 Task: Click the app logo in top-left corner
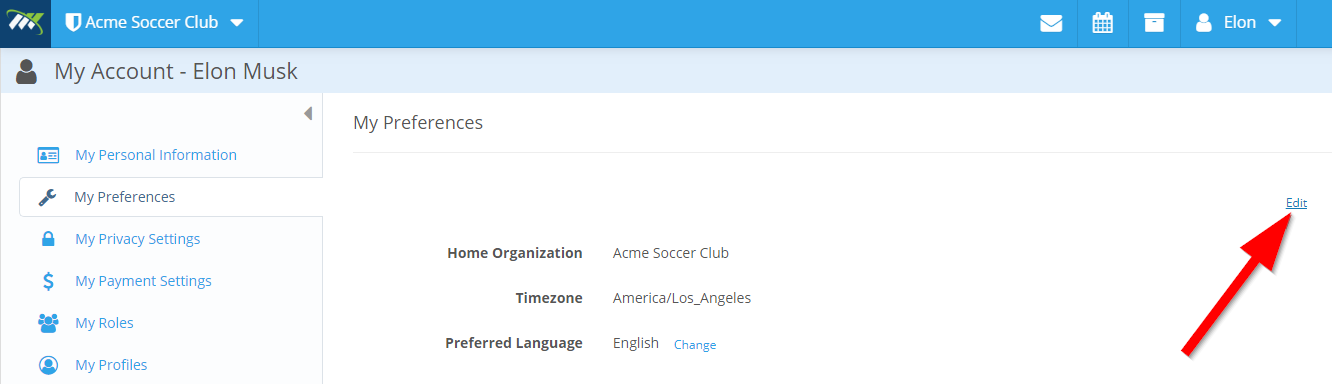[25, 23]
